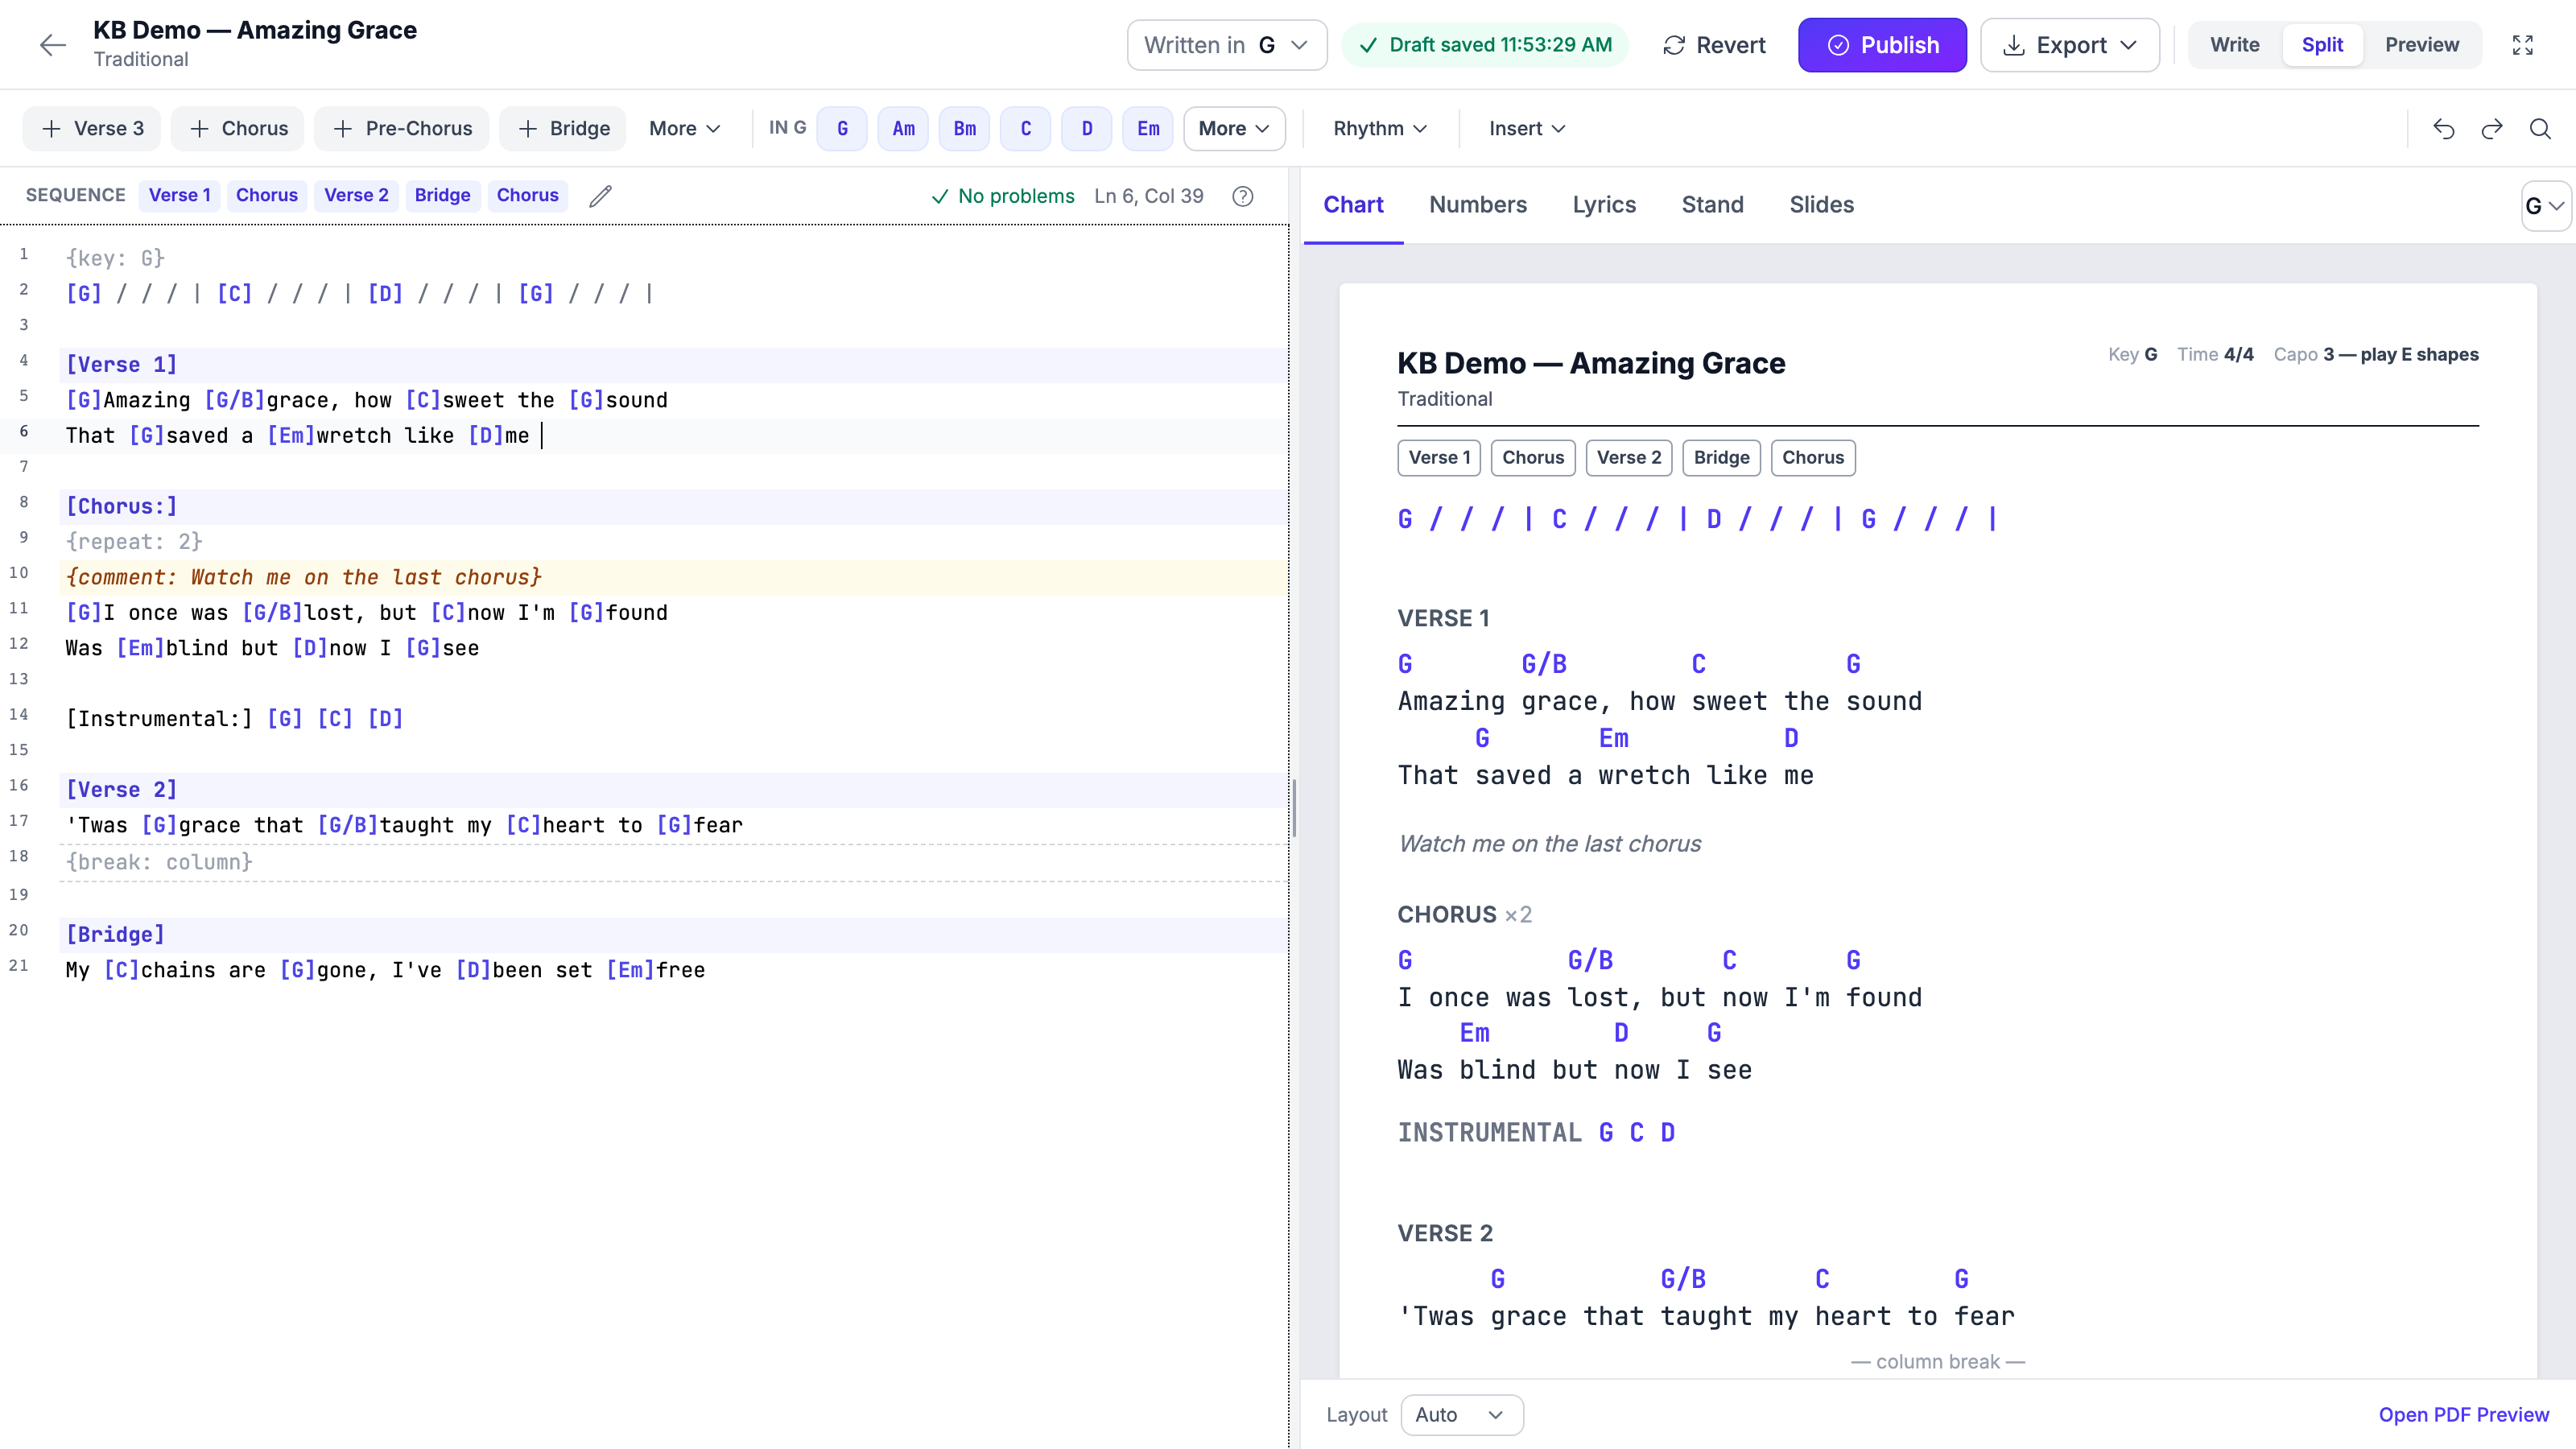Open the More chords dropdown
The image size is (2576, 1449).
(x=1234, y=129)
